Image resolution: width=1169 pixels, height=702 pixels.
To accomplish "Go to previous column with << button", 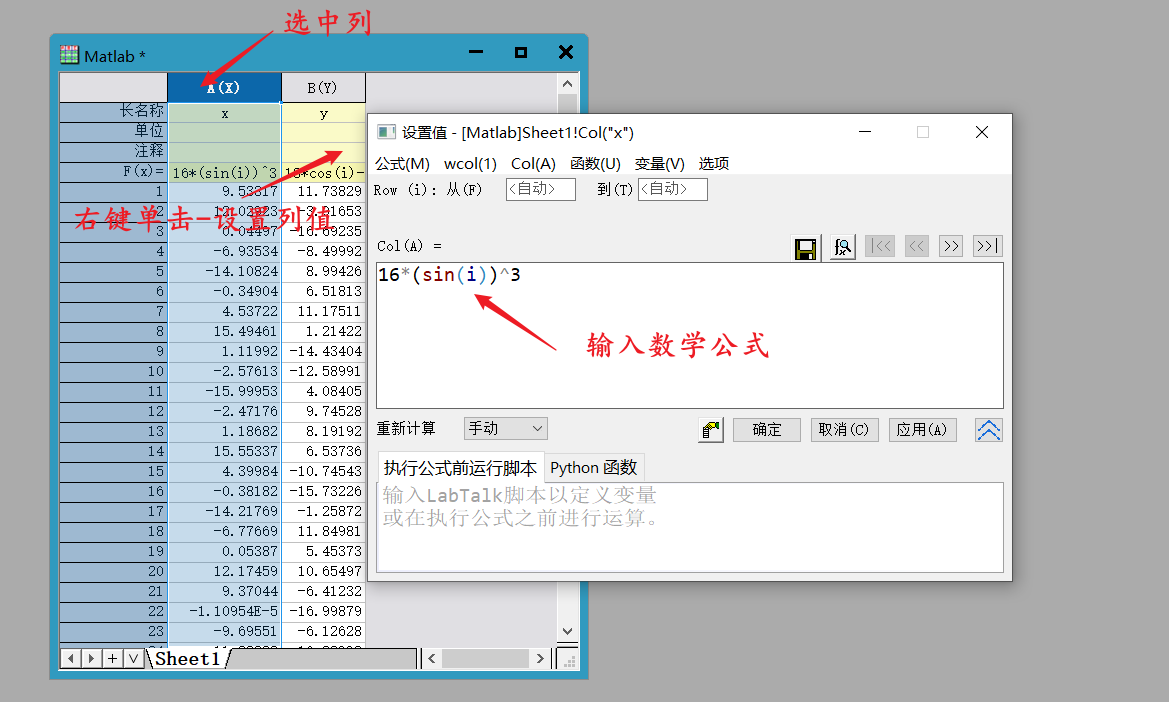I will tap(916, 246).
